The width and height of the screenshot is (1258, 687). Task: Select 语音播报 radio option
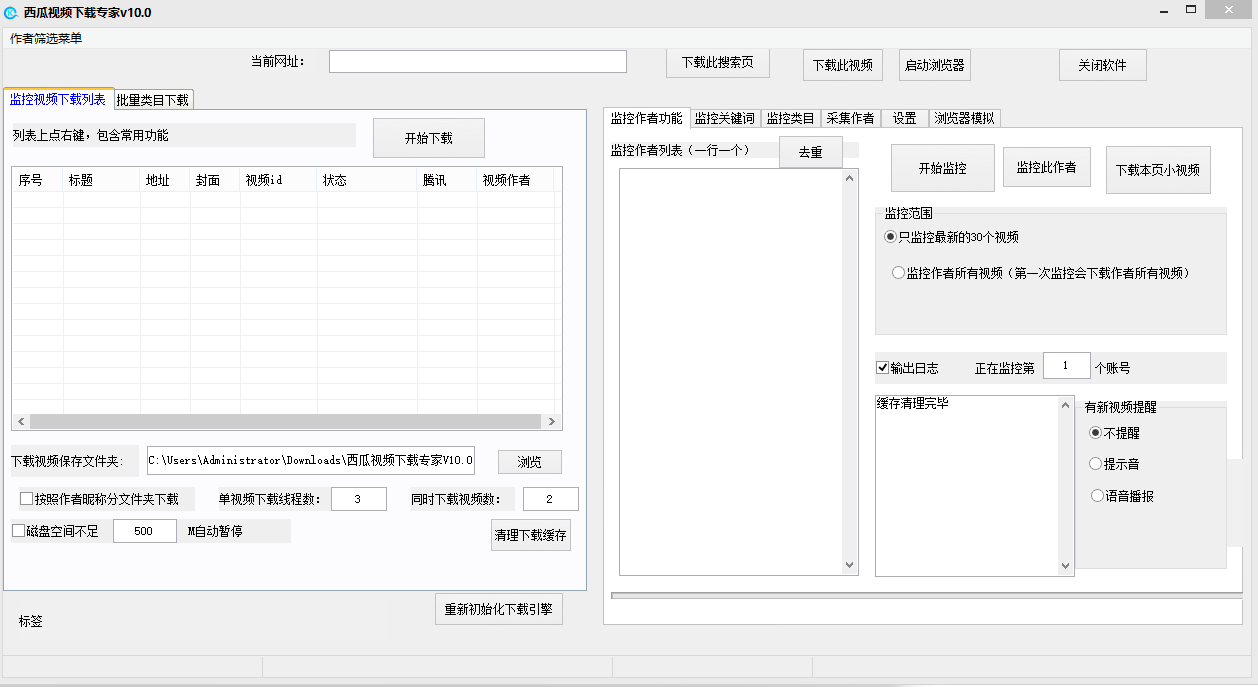click(x=1121, y=495)
